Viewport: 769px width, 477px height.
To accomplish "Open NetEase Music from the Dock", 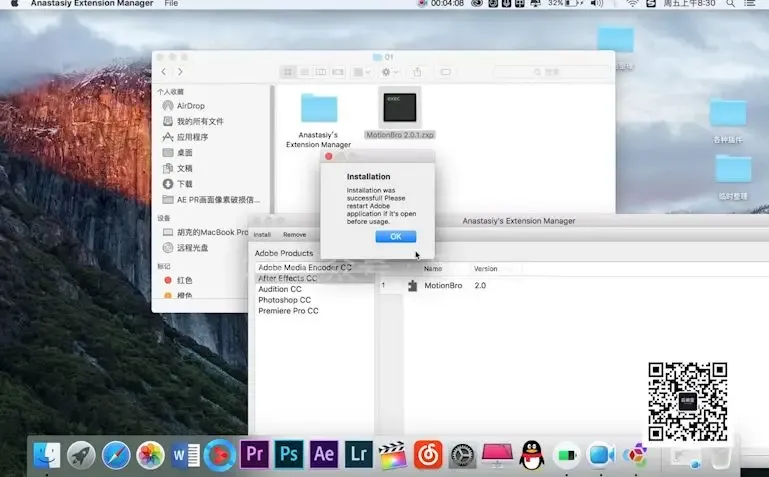I will (428, 454).
